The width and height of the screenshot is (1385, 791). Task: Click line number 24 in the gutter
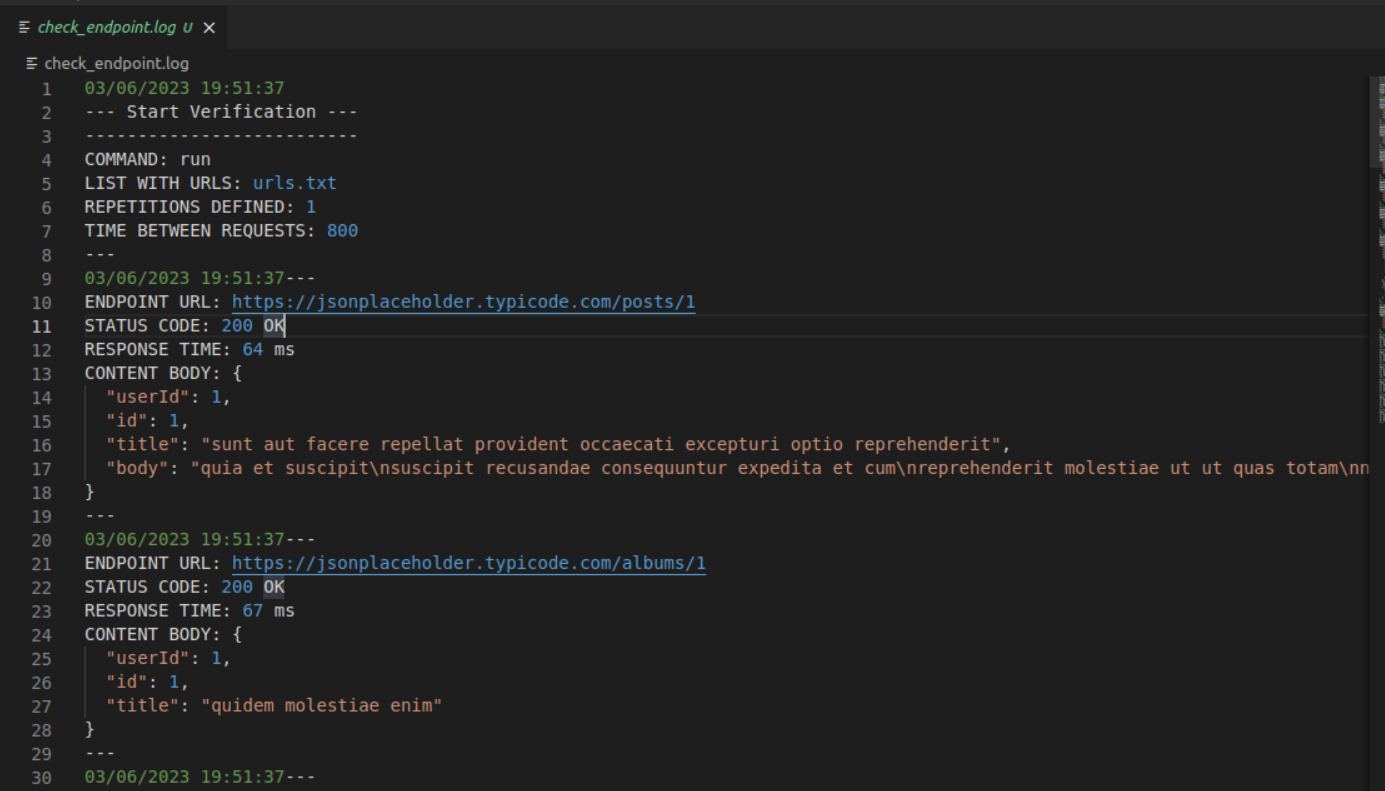(x=41, y=635)
